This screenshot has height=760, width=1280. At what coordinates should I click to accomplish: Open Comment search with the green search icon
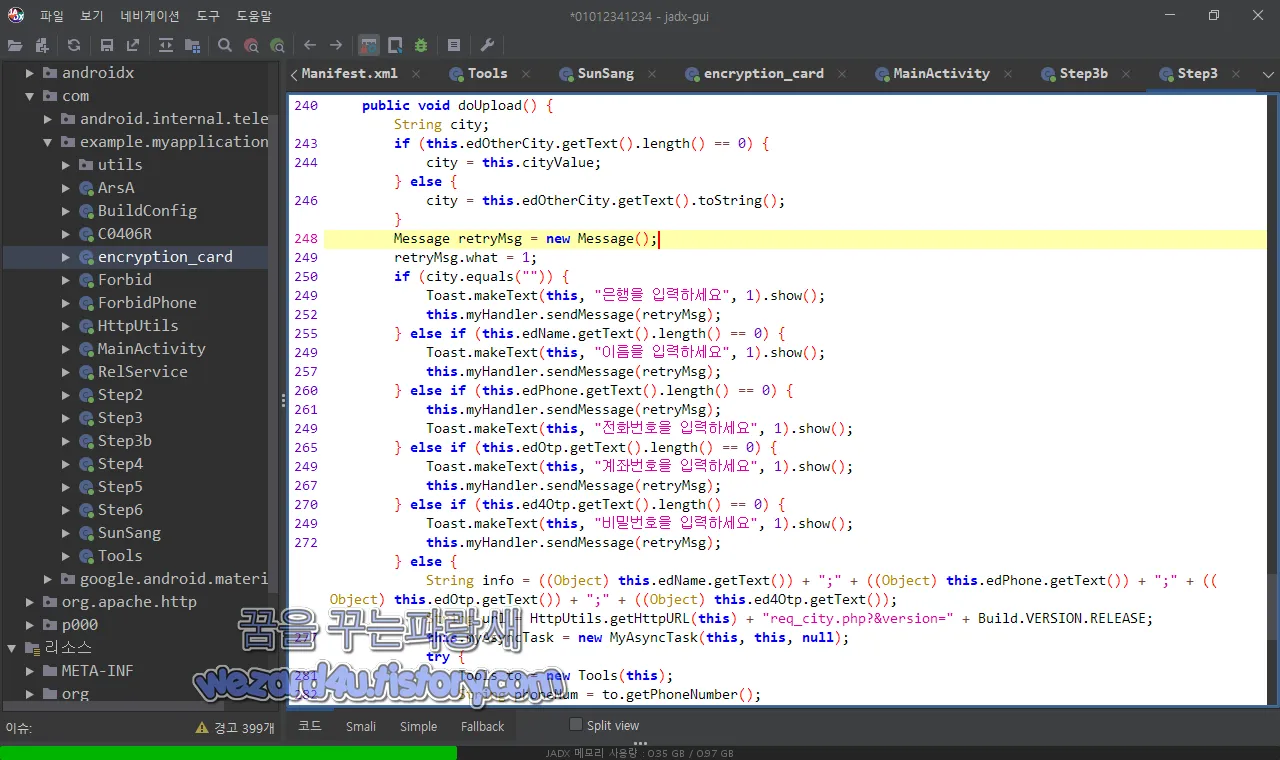[x=277, y=45]
